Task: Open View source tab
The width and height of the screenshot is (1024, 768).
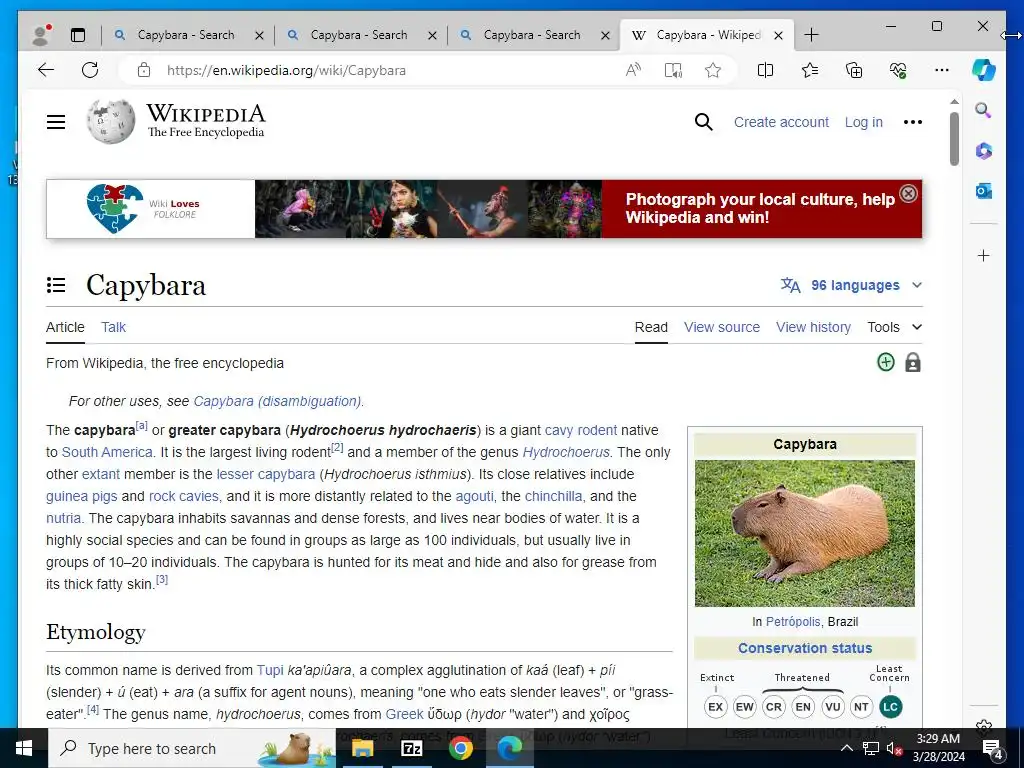Action: click(722, 327)
